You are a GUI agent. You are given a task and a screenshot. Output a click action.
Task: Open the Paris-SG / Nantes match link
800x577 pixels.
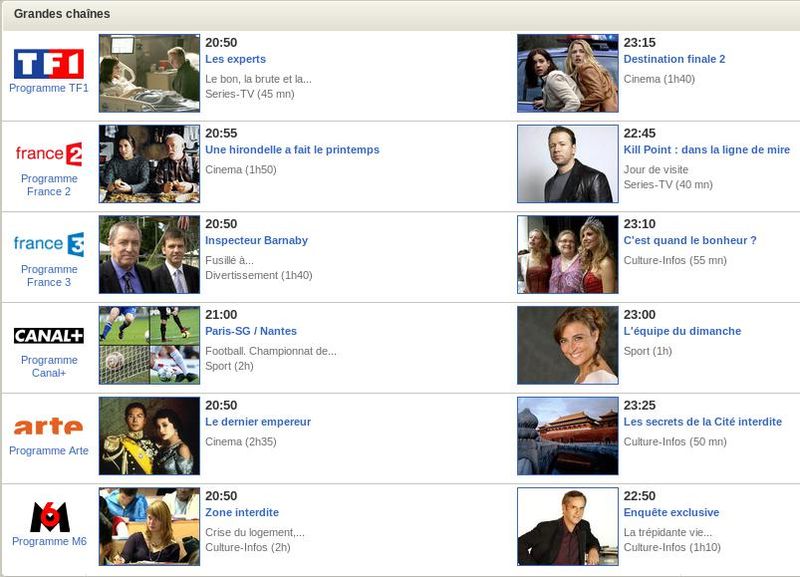[x=250, y=331]
